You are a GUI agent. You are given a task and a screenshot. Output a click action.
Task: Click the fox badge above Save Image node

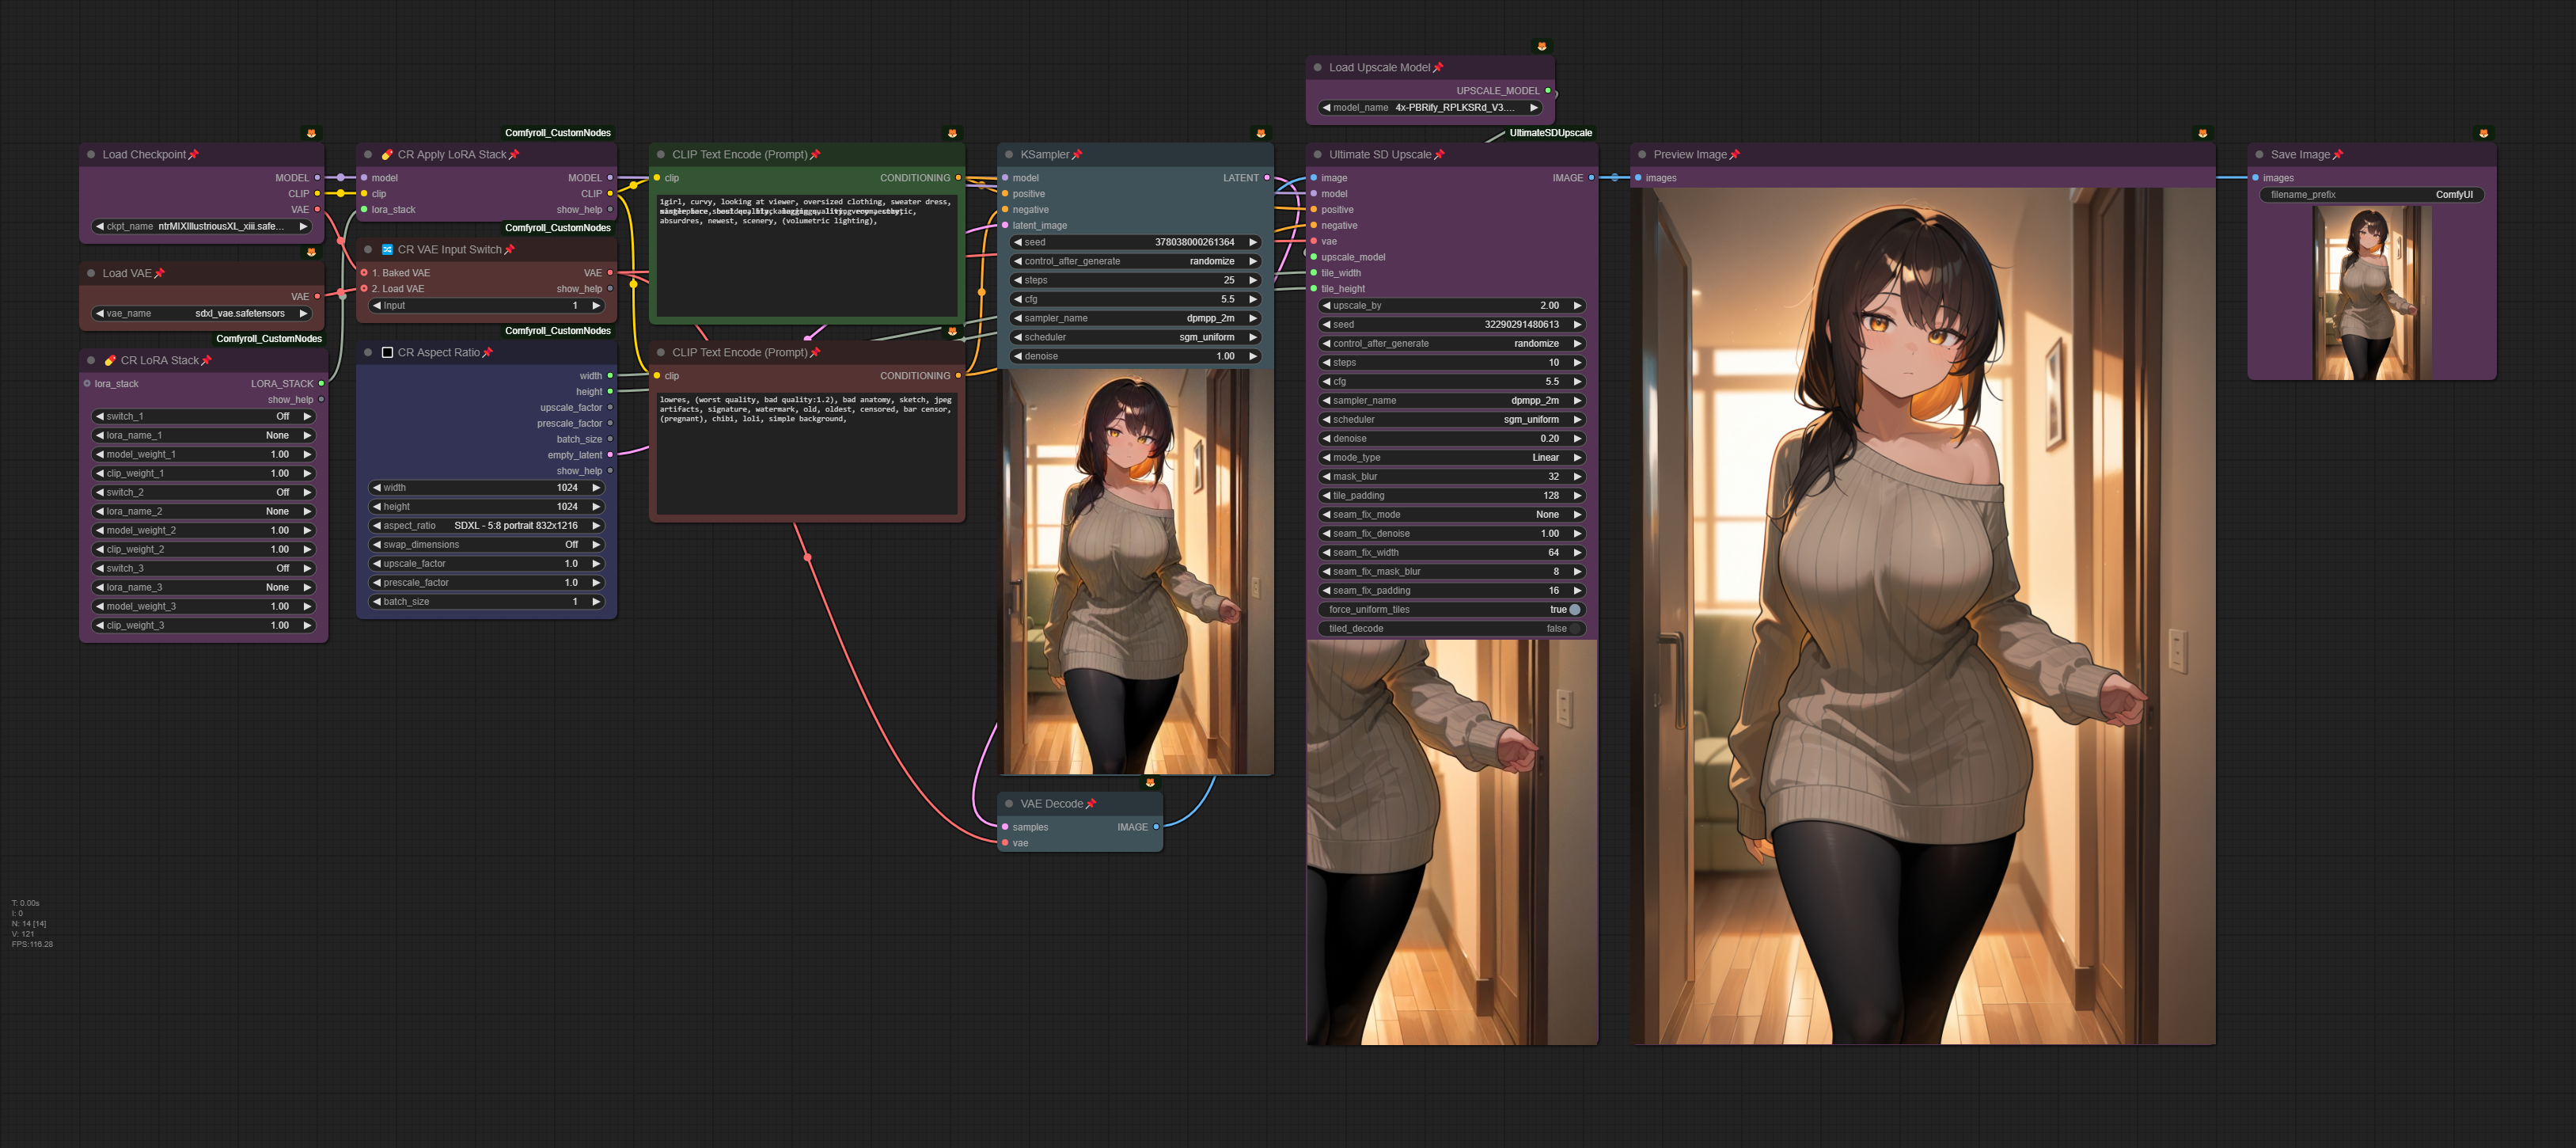pos(2483,133)
